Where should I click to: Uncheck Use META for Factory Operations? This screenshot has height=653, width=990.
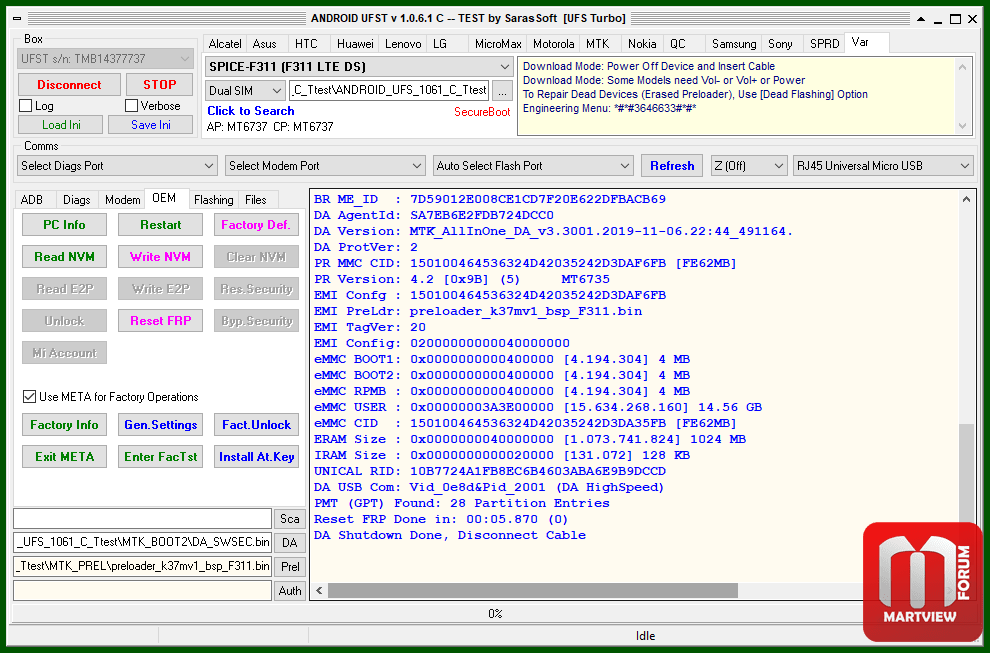pos(29,397)
